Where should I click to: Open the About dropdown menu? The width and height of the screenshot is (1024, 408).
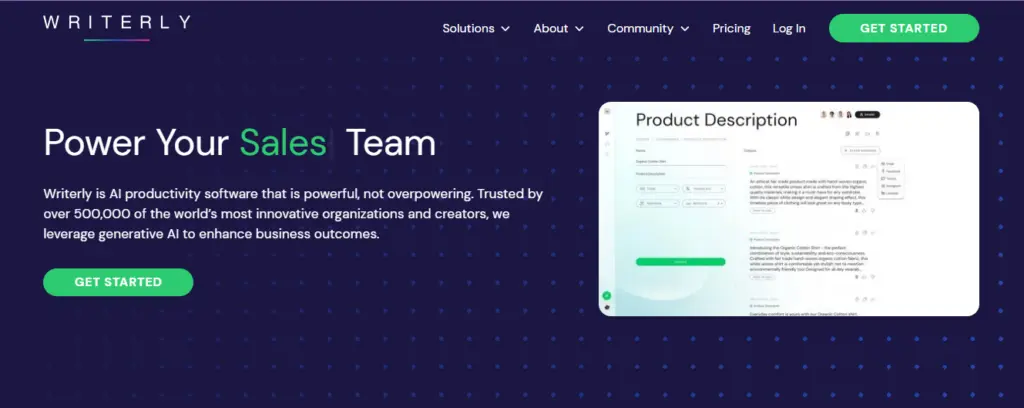point(558,29)
